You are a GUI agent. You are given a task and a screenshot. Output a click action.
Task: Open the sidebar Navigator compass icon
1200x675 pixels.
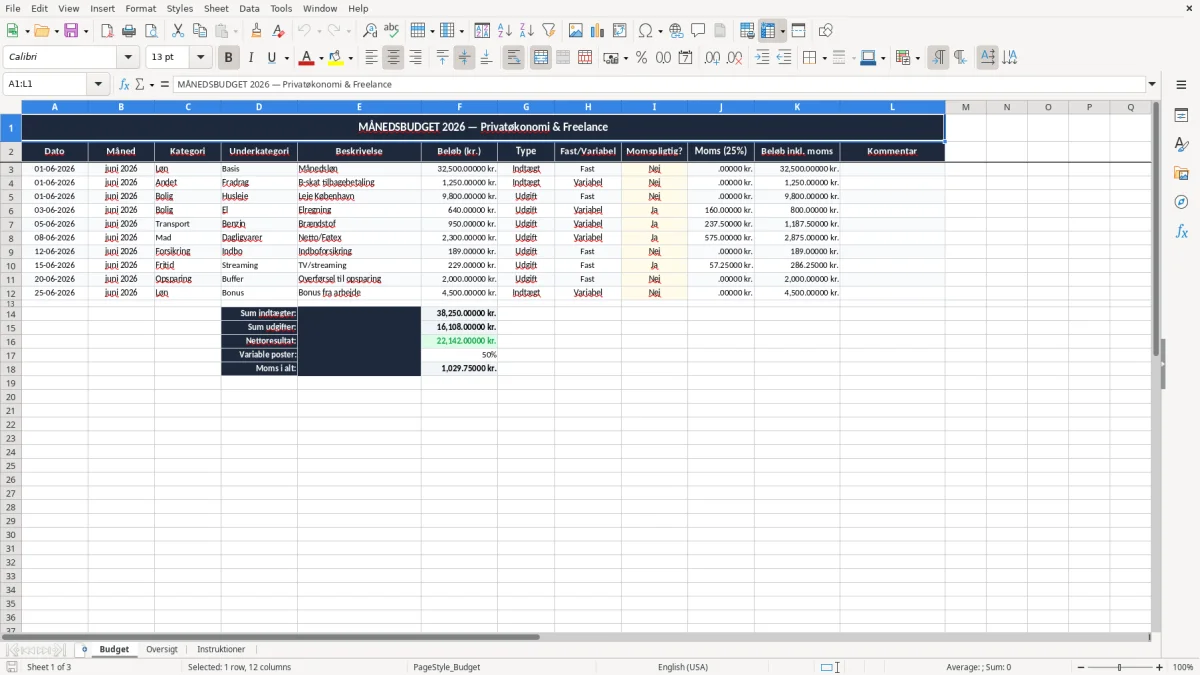pos(1181,202)
